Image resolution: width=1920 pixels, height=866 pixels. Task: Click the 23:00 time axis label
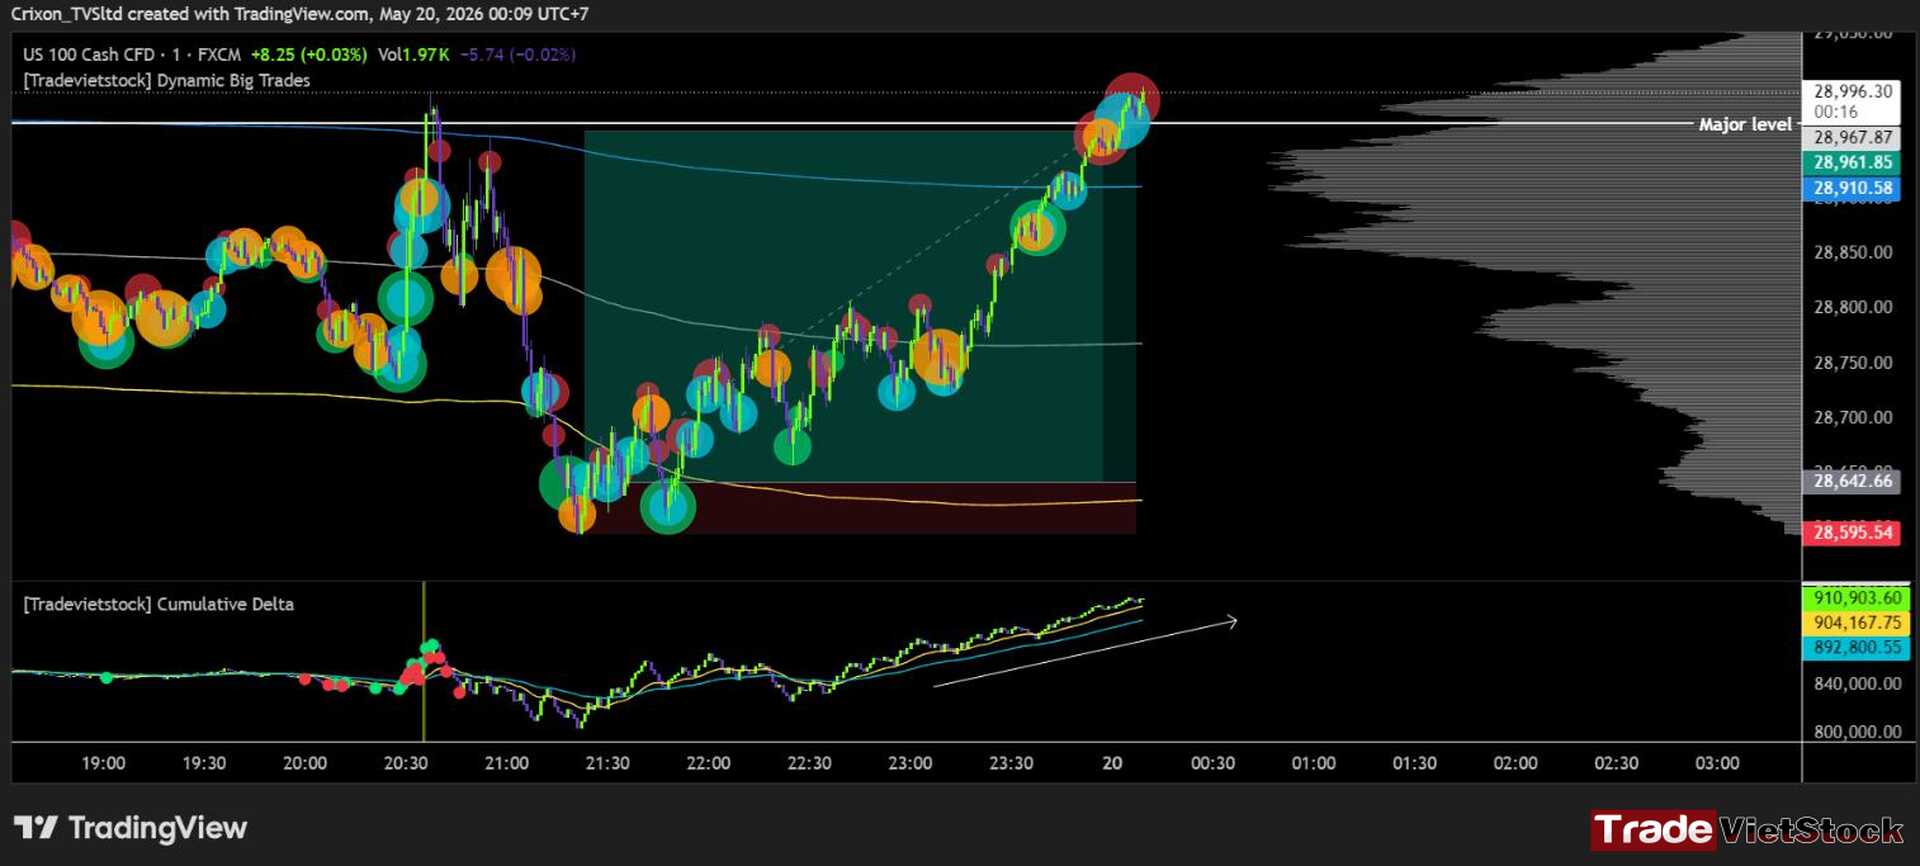[x=910, y=763]
